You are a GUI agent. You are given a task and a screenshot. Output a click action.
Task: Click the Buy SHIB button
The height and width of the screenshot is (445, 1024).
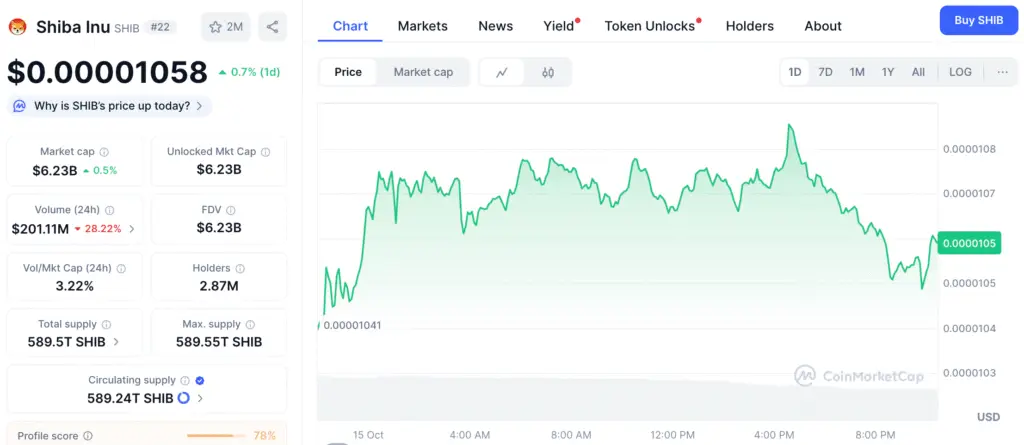(978, 20)
